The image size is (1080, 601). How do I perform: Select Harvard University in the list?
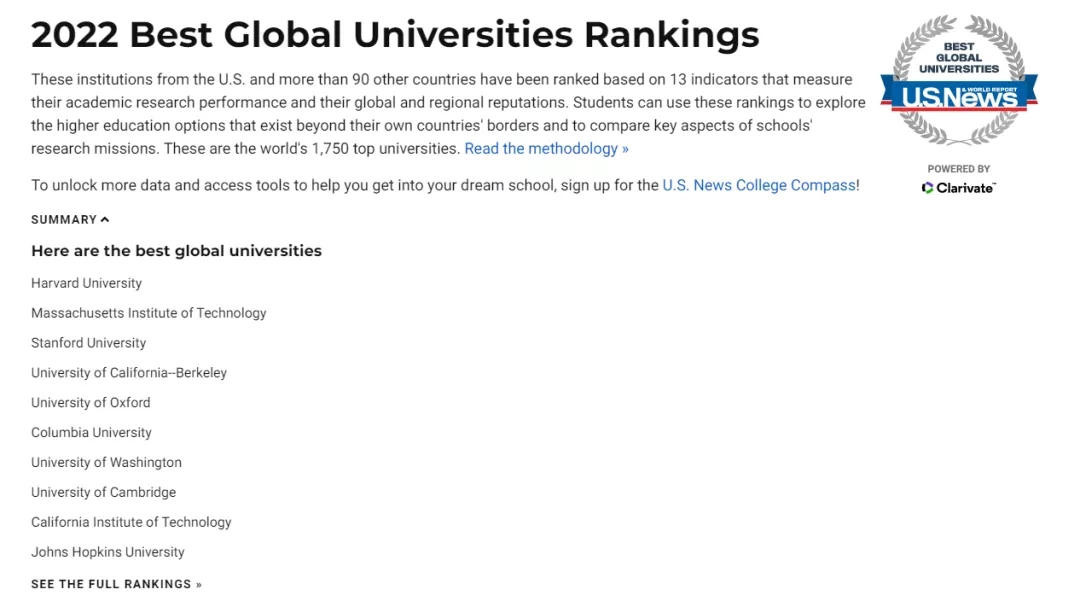[86, 283]
